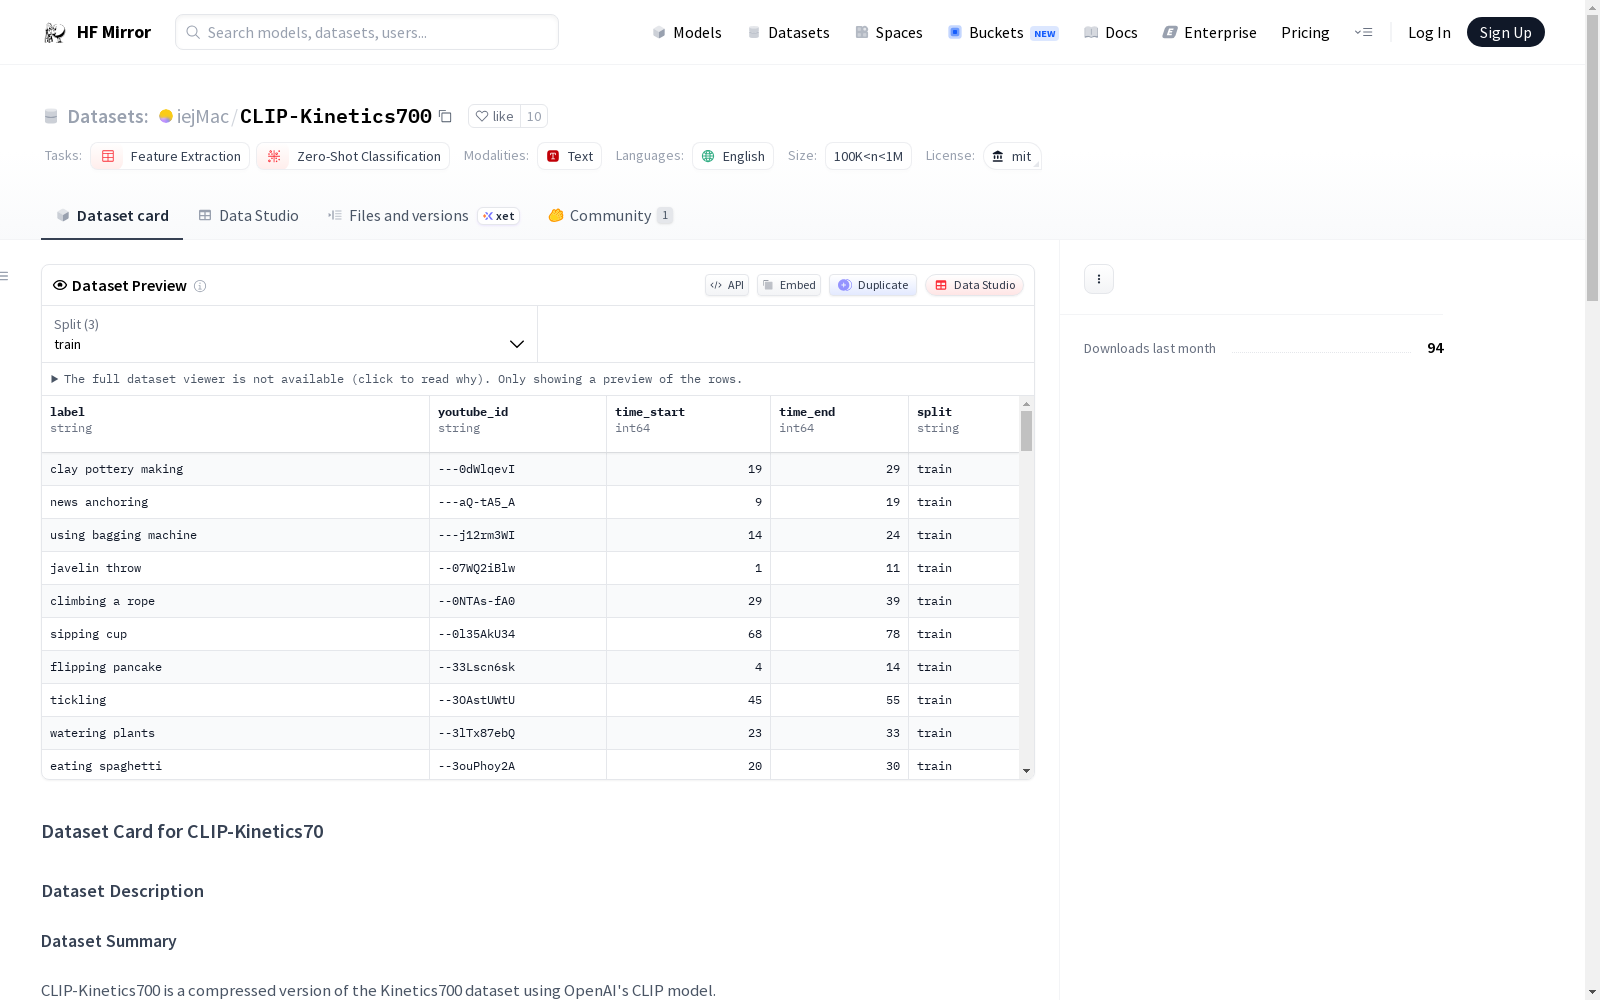Click the table-of-contents icon at left edge

4,276
